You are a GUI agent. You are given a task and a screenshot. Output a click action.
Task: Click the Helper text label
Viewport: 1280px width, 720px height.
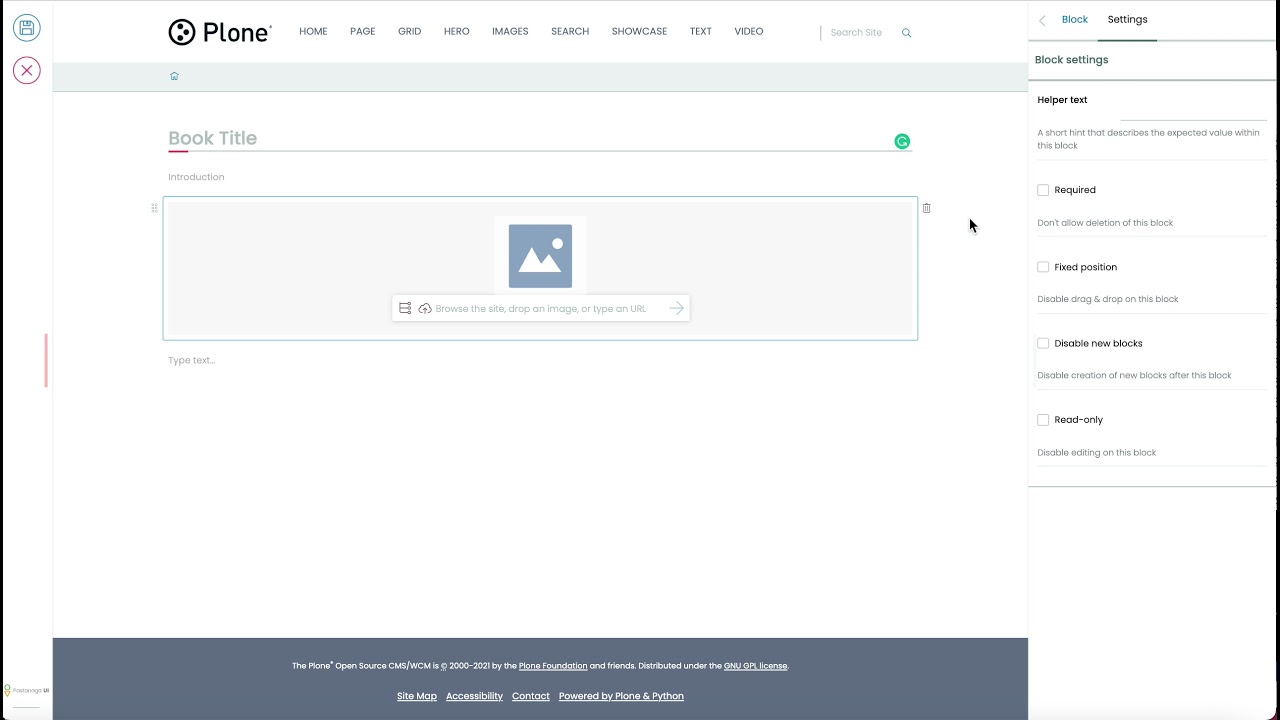click(x=1062, y=100)
